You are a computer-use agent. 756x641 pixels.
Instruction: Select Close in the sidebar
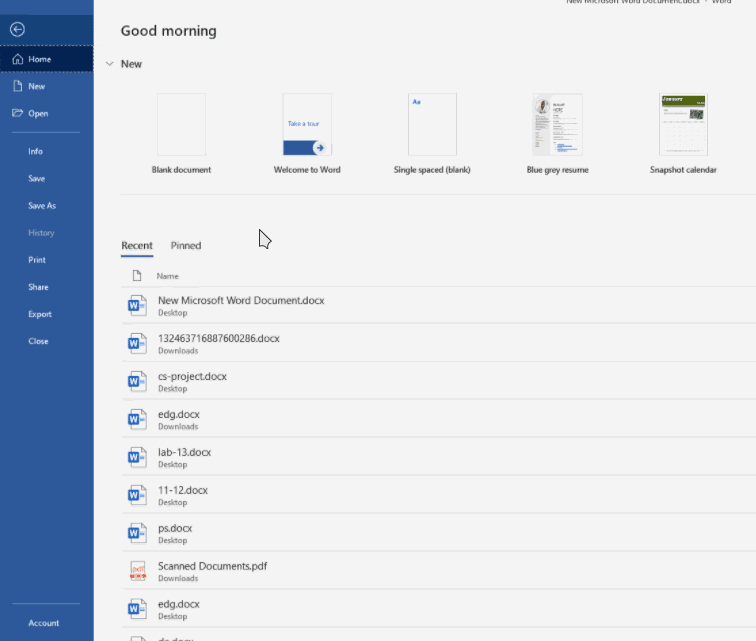(x=38, y=341)
